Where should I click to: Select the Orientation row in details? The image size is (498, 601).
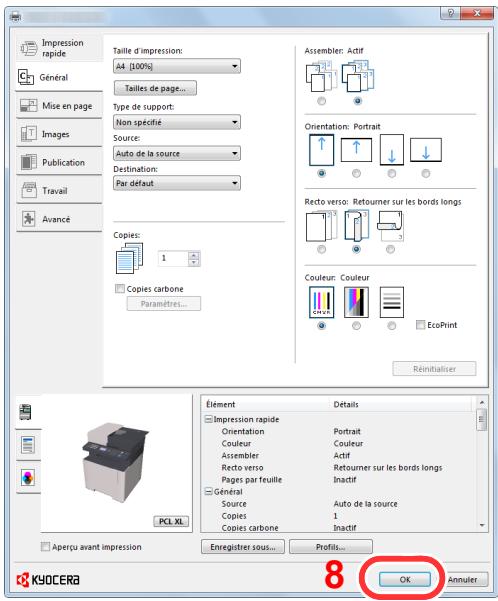coord(337,431)
